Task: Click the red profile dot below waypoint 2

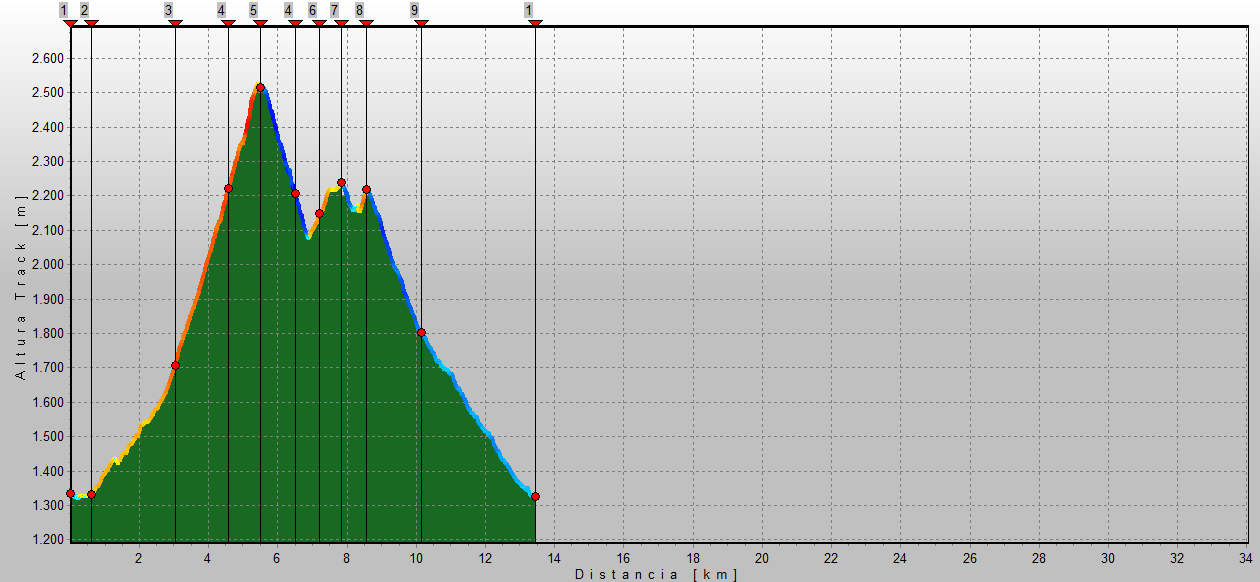Action: pyautogui.click(x=91, y=494)
